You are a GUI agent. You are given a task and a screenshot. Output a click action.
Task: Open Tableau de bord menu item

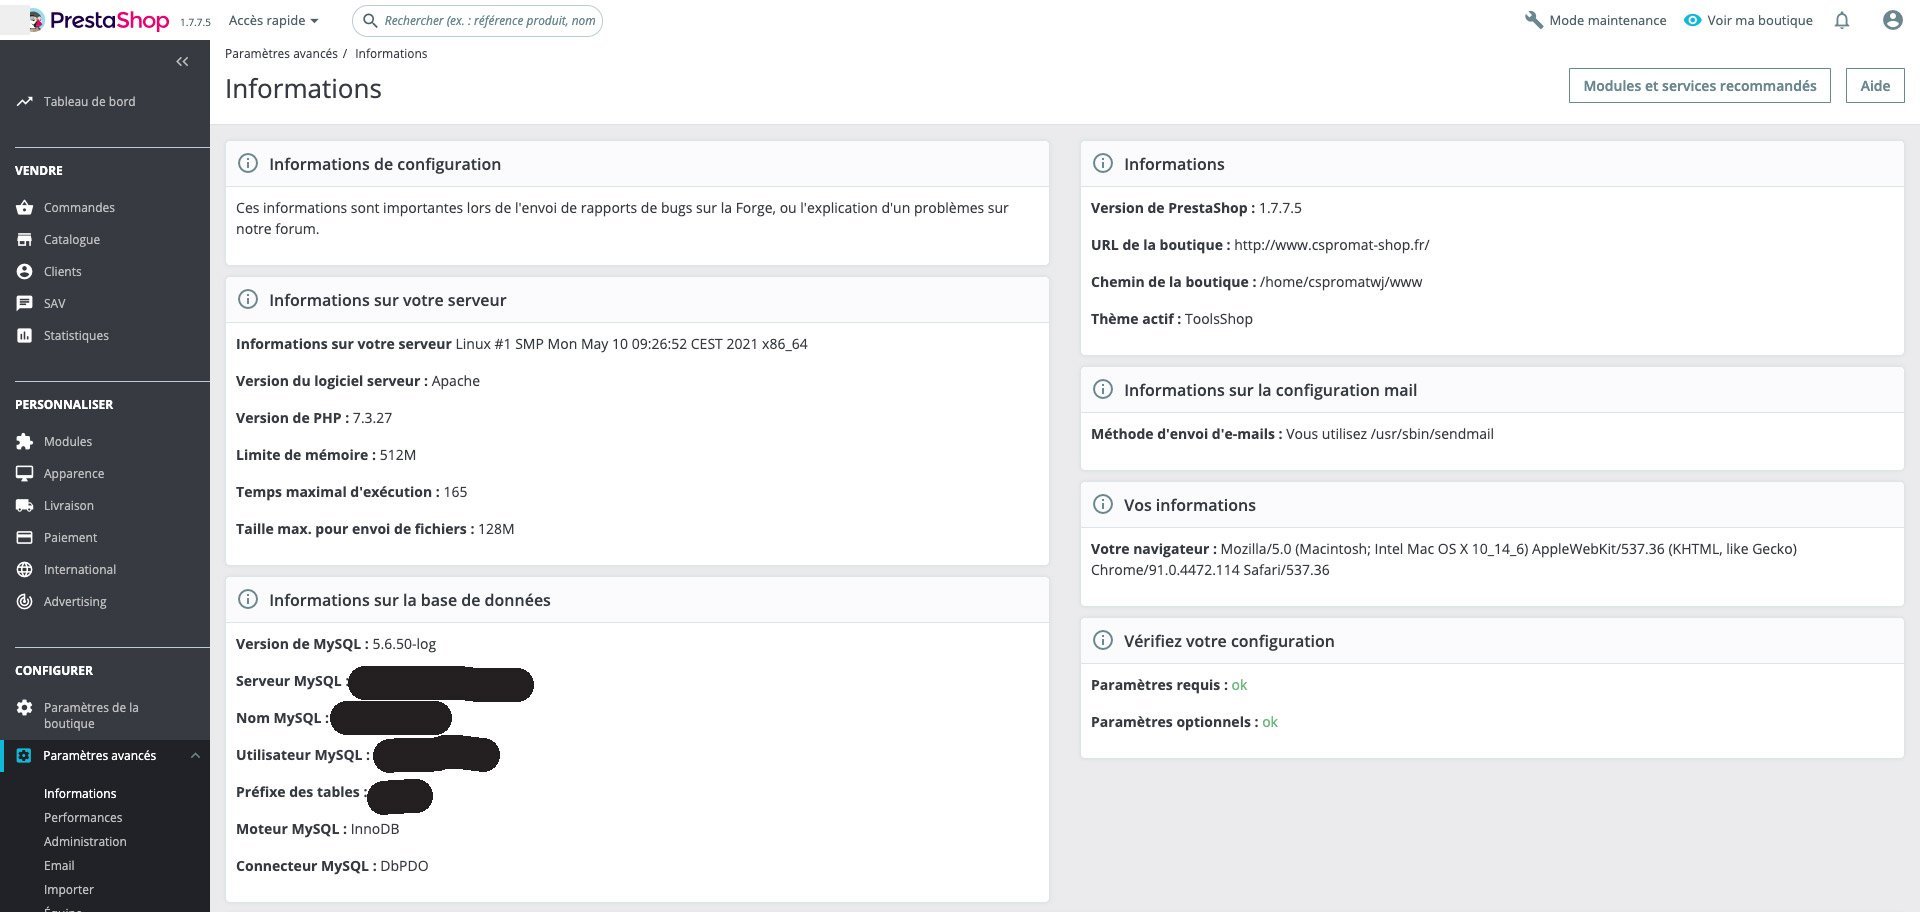click(x=89, y=101)
